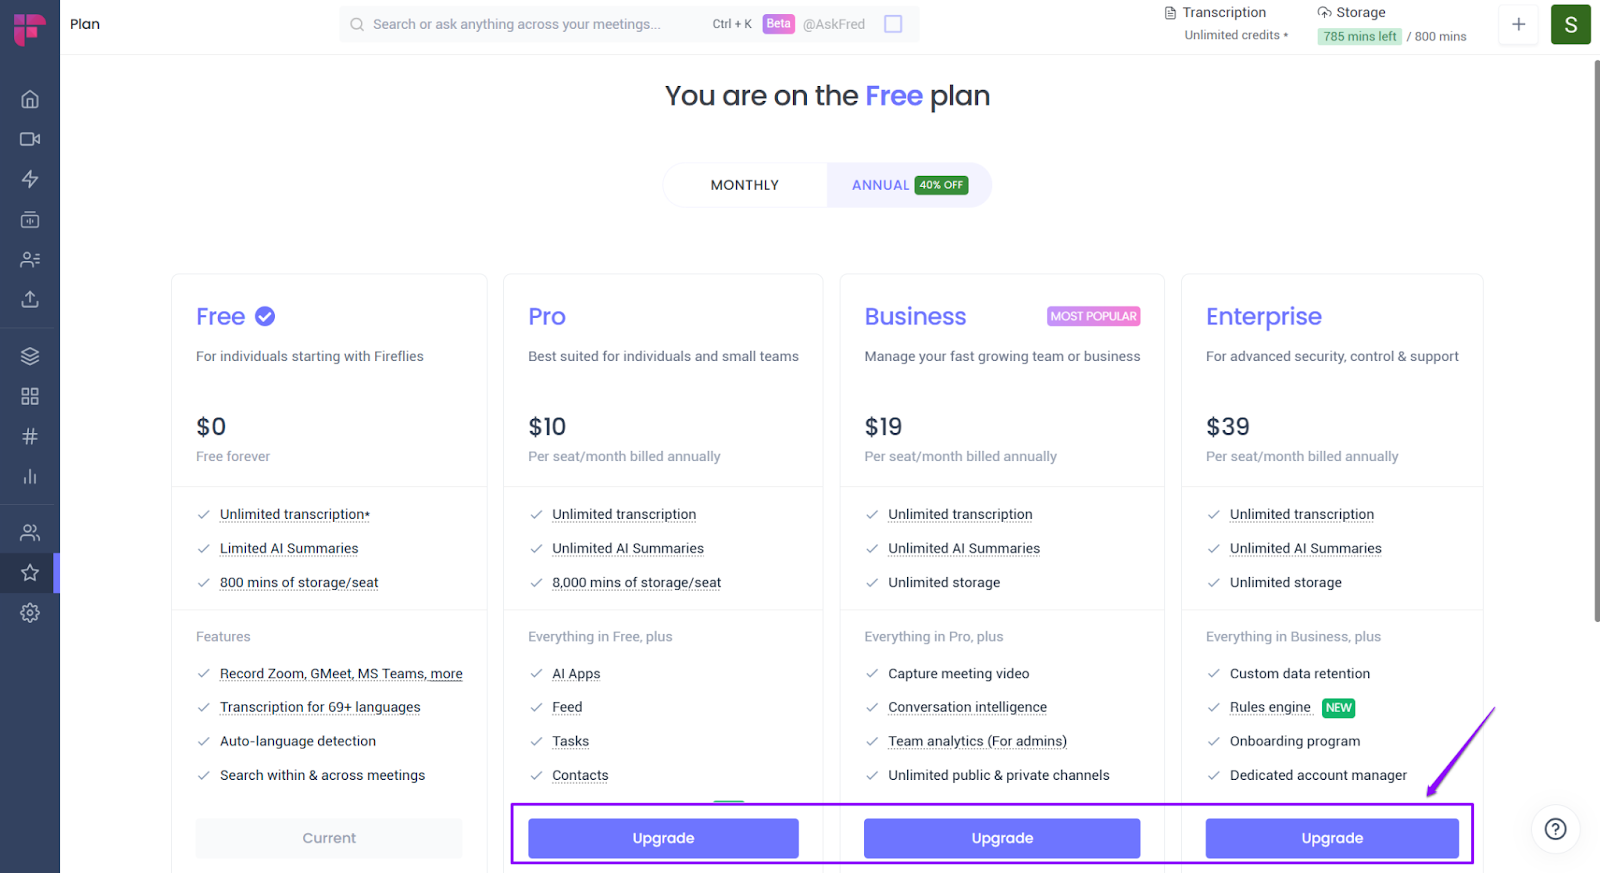This screenshot has width=1600, height=873.
Task: Open Analytics bar chart icon
Action: coord(30,476)
